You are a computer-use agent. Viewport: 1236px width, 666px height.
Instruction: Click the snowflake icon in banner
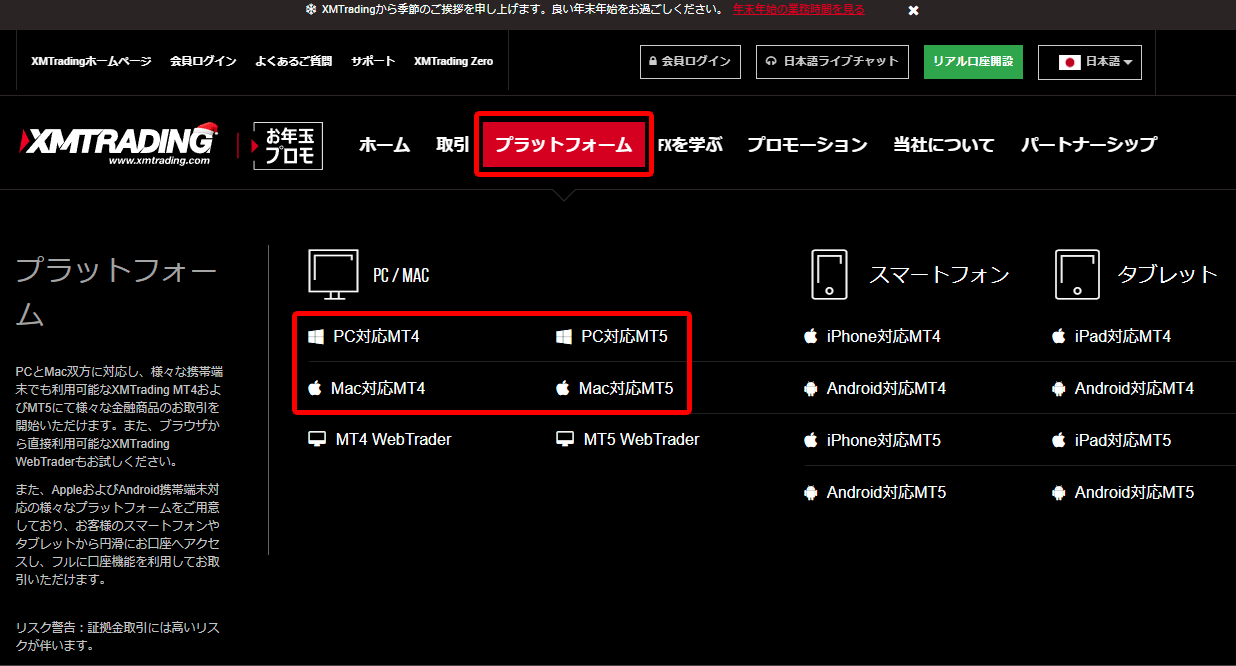click(x=310, y=9)
